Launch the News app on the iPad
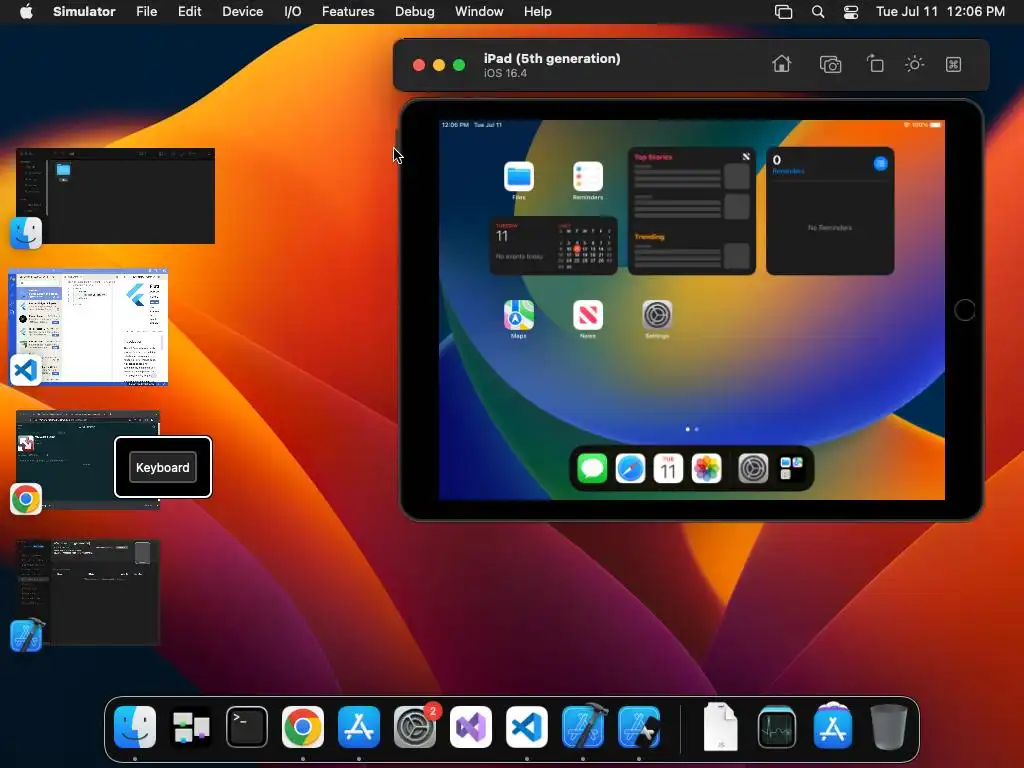This screenshot has width=1024, height=768. (588, 315)
